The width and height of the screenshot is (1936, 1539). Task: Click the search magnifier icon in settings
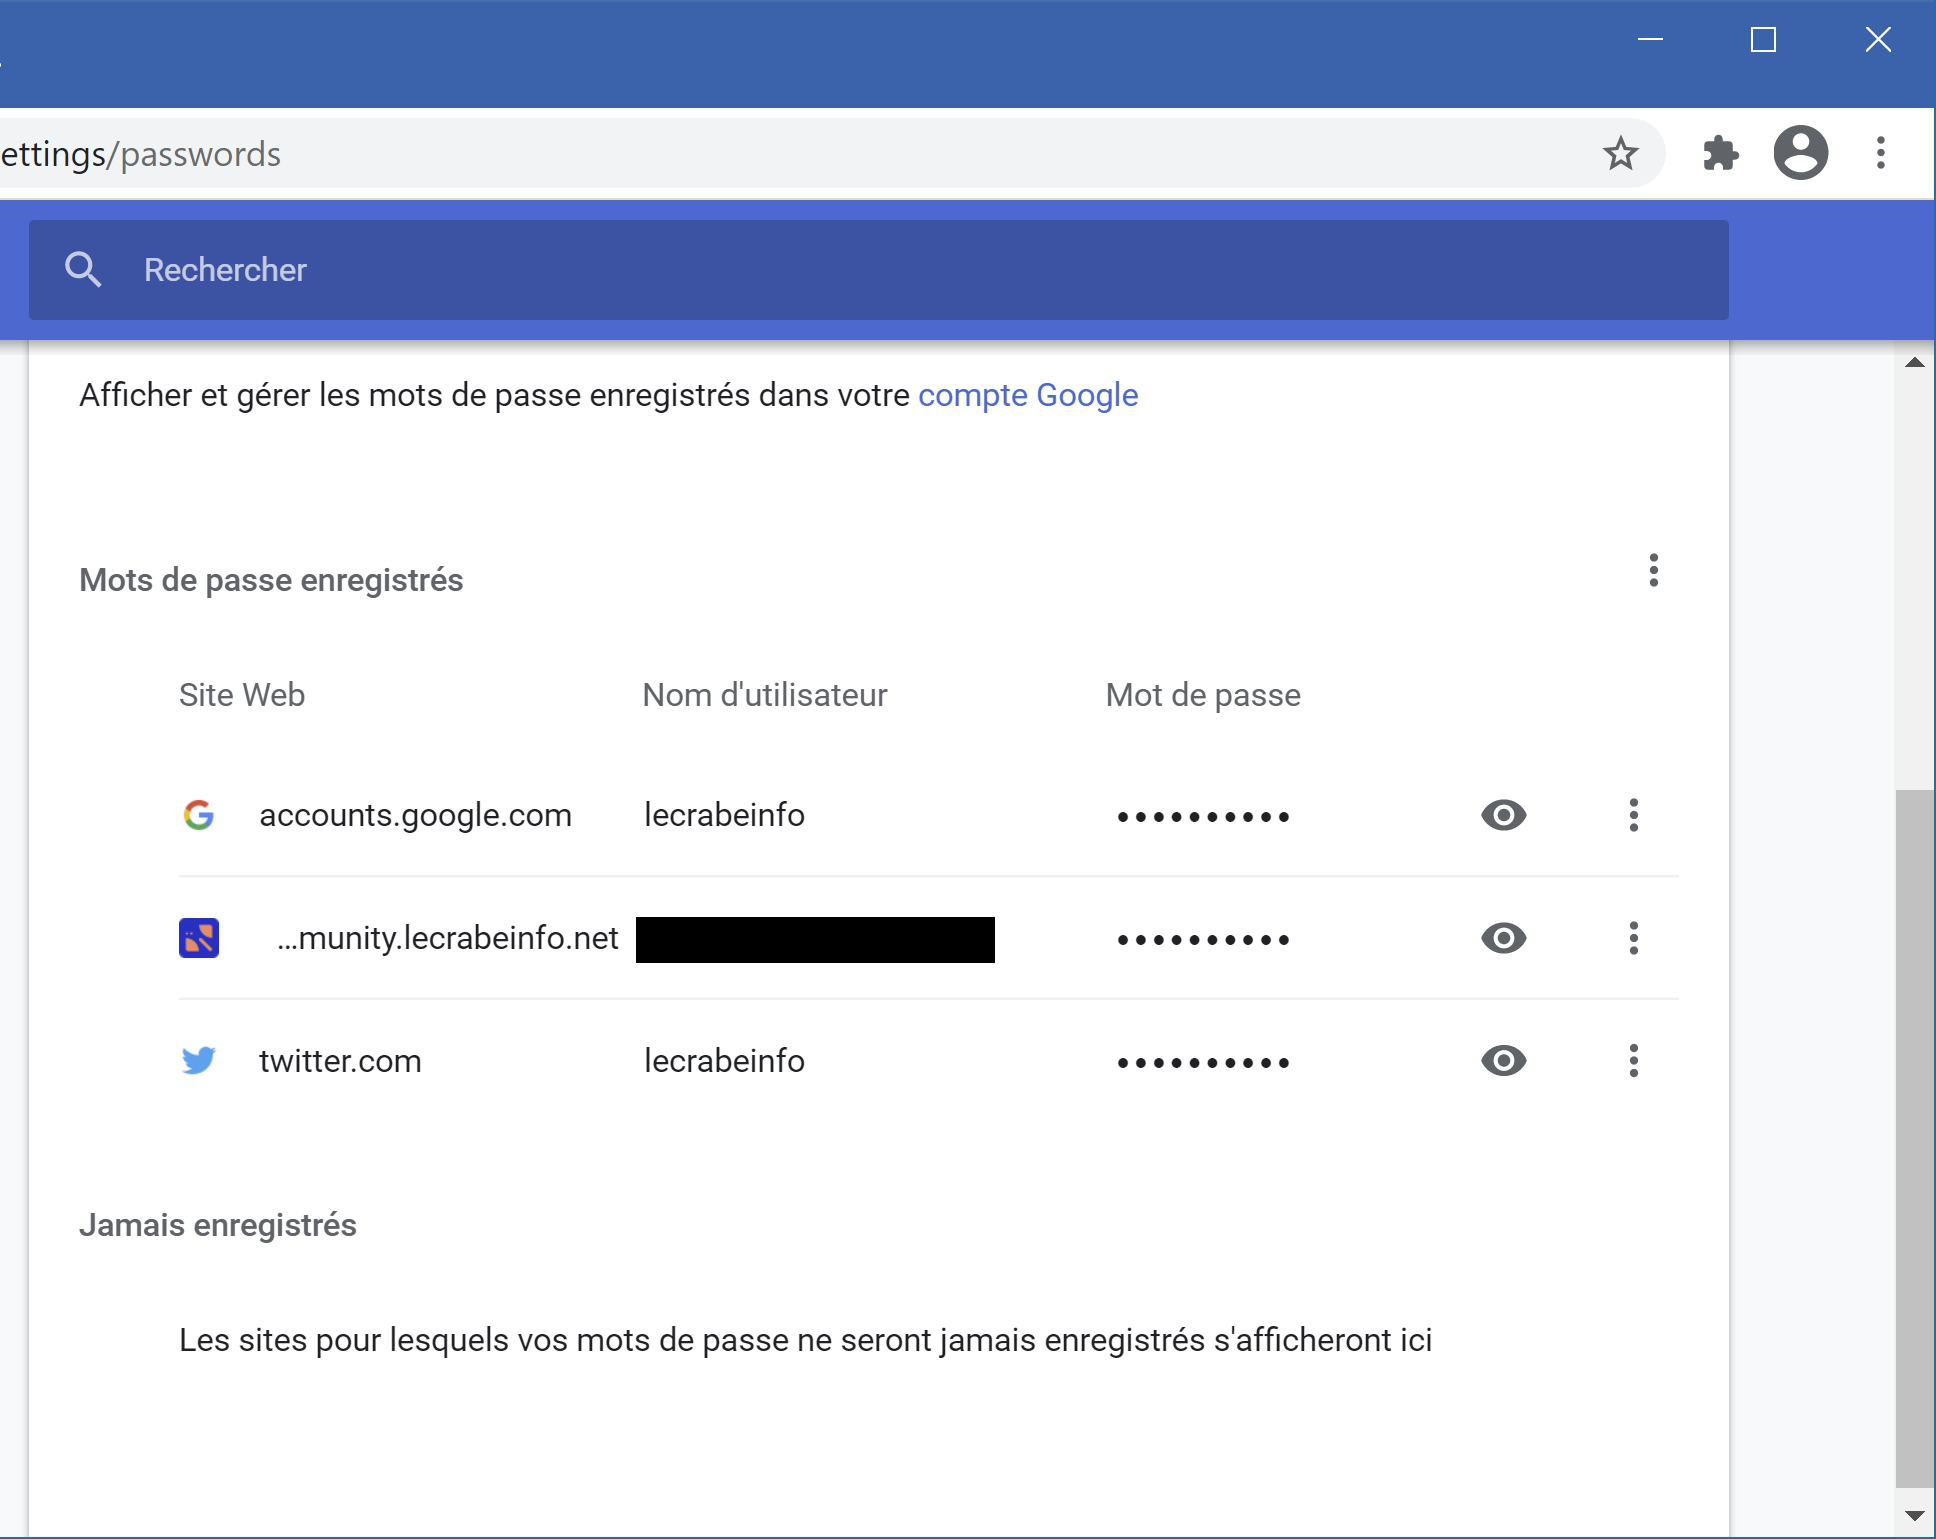(83, 270)
